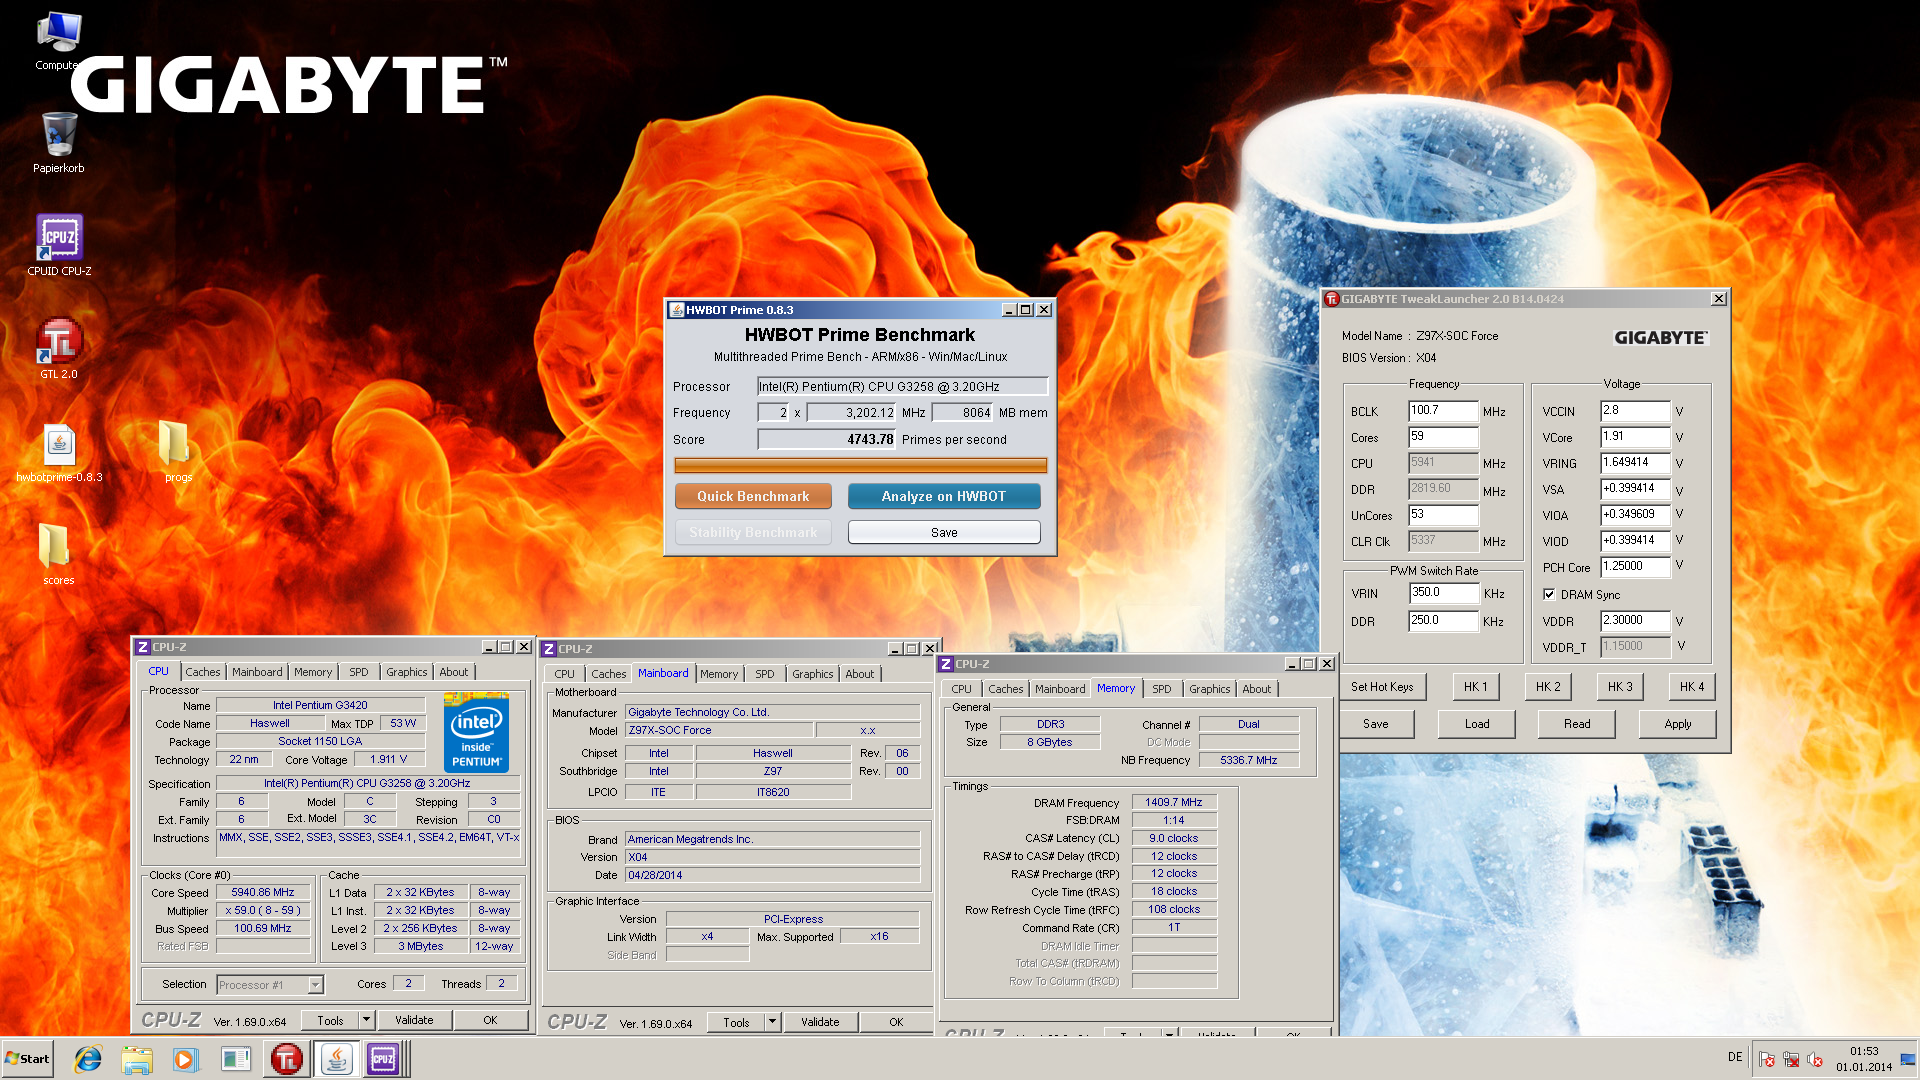1920x1080 pixels.
Task: Open Tools dropdown arrow in CPU tab CPU-Z window
Action: 366,1020
